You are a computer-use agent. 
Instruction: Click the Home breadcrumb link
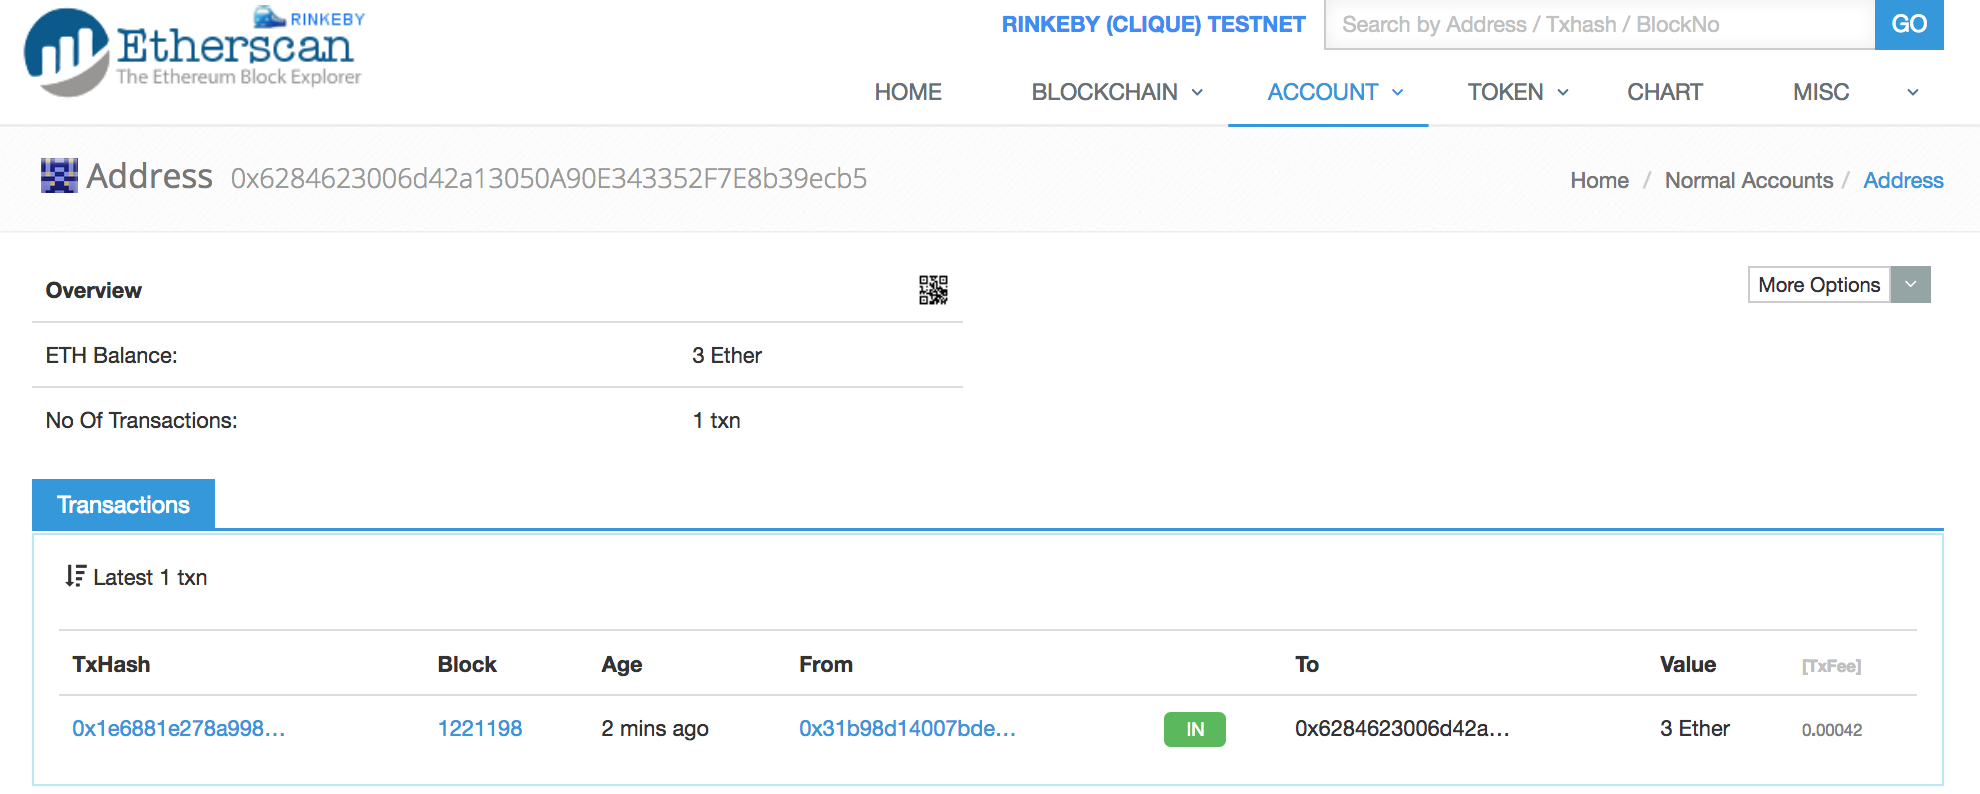point(1599,180)
